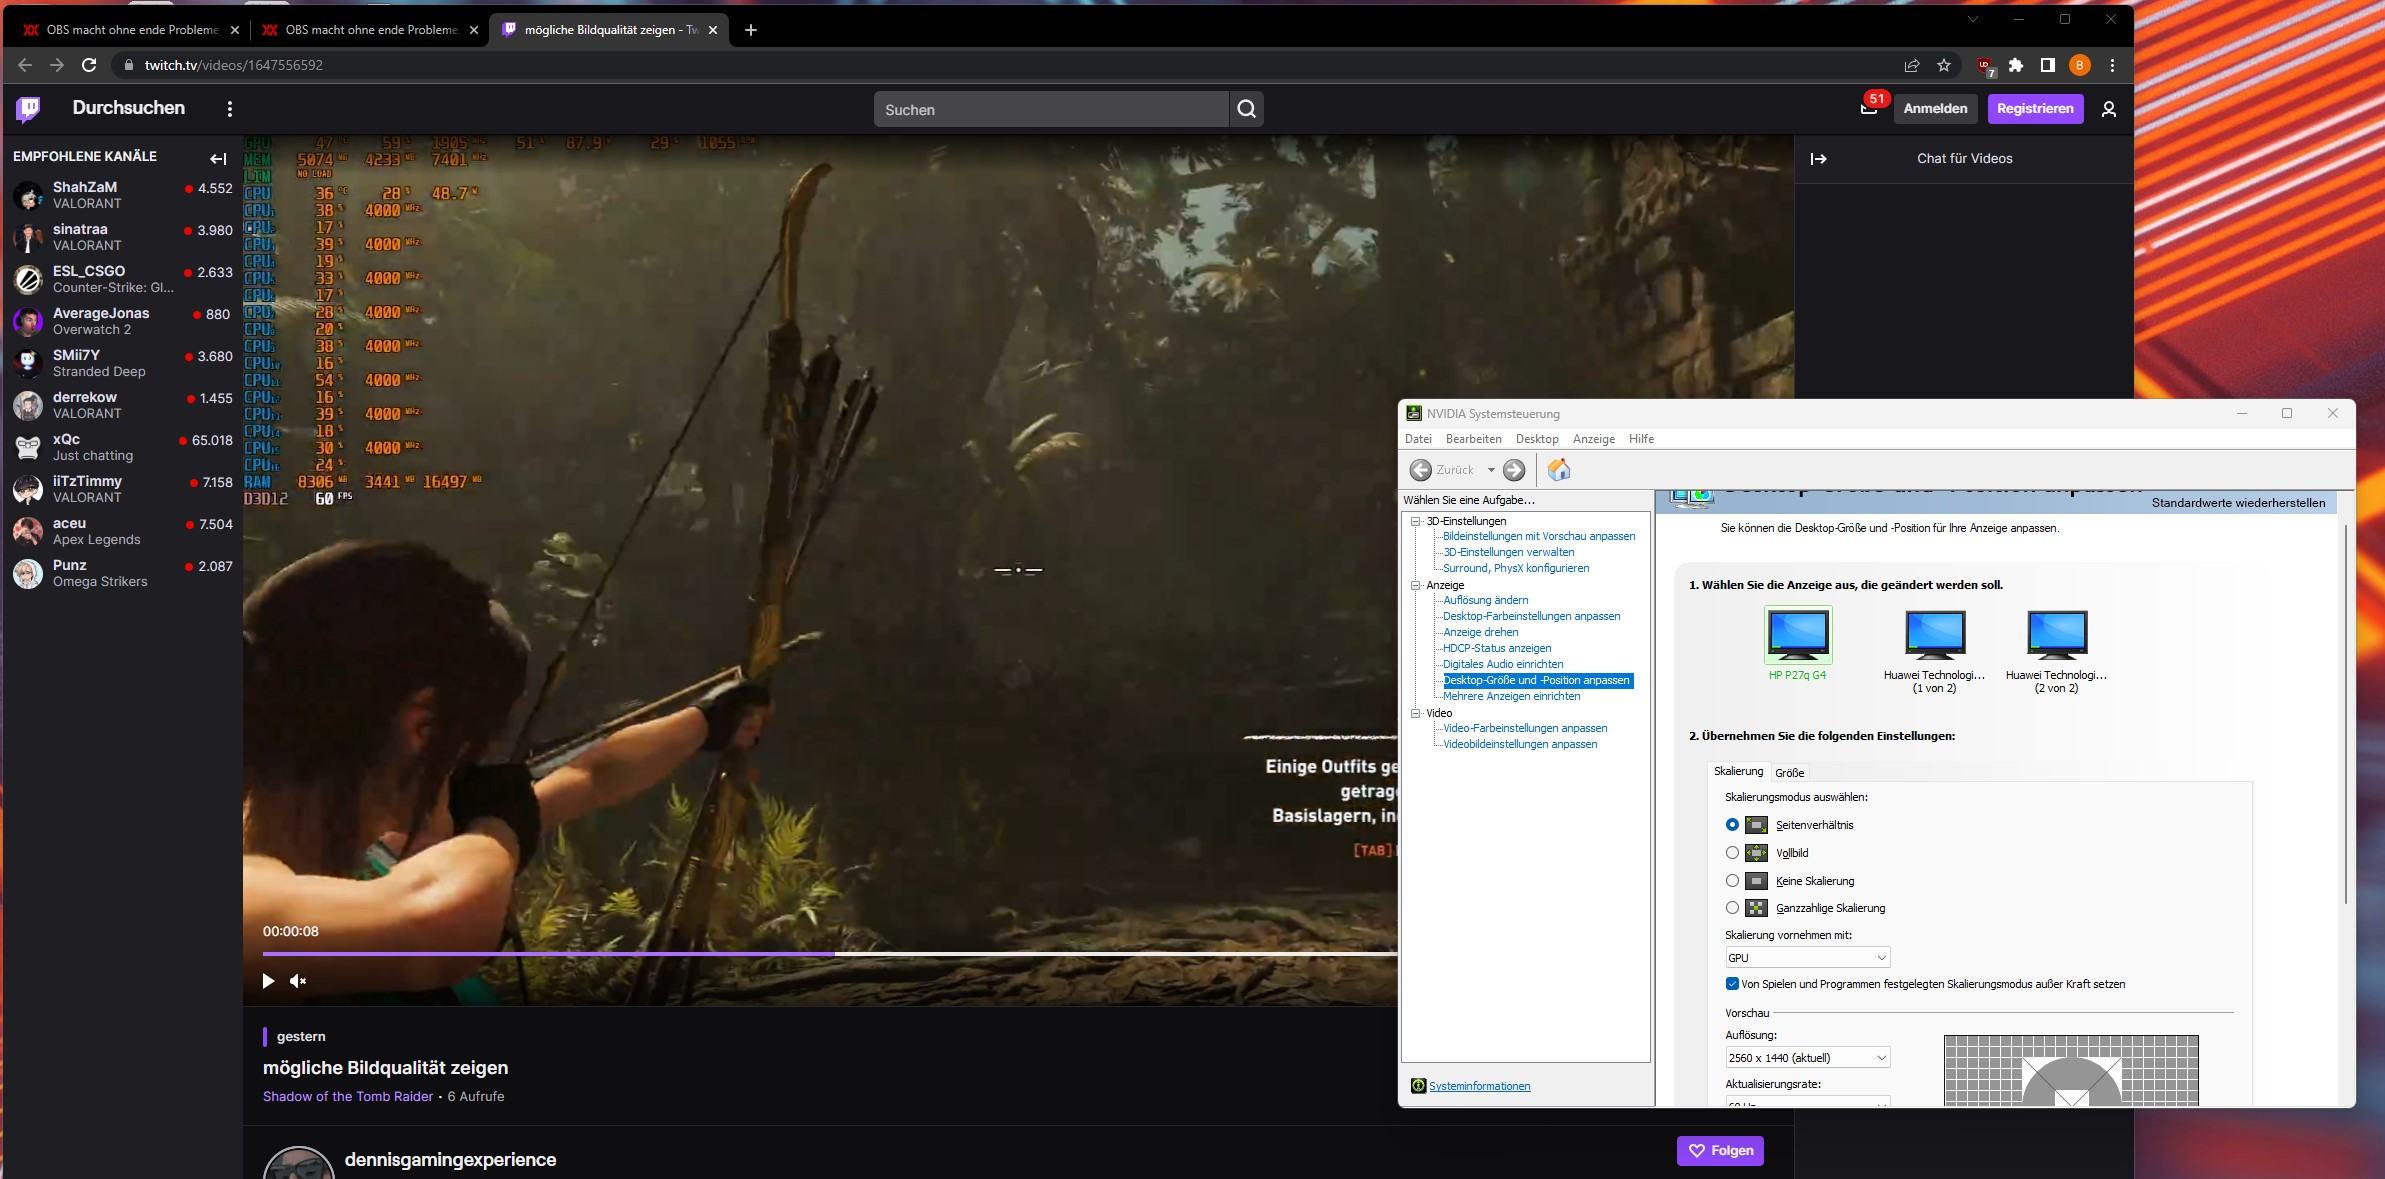Screen dimensions: 2385x1179
Task: Bookmark this page with the star icon
Action: pyautogui.click(x=1944, y=65)
